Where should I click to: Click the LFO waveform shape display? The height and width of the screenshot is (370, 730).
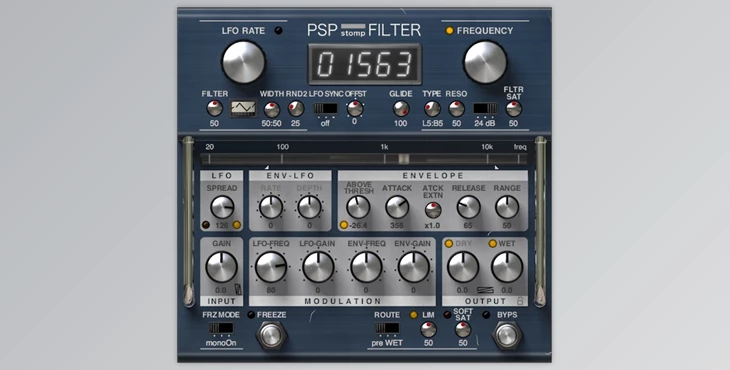tap(243, 108)
